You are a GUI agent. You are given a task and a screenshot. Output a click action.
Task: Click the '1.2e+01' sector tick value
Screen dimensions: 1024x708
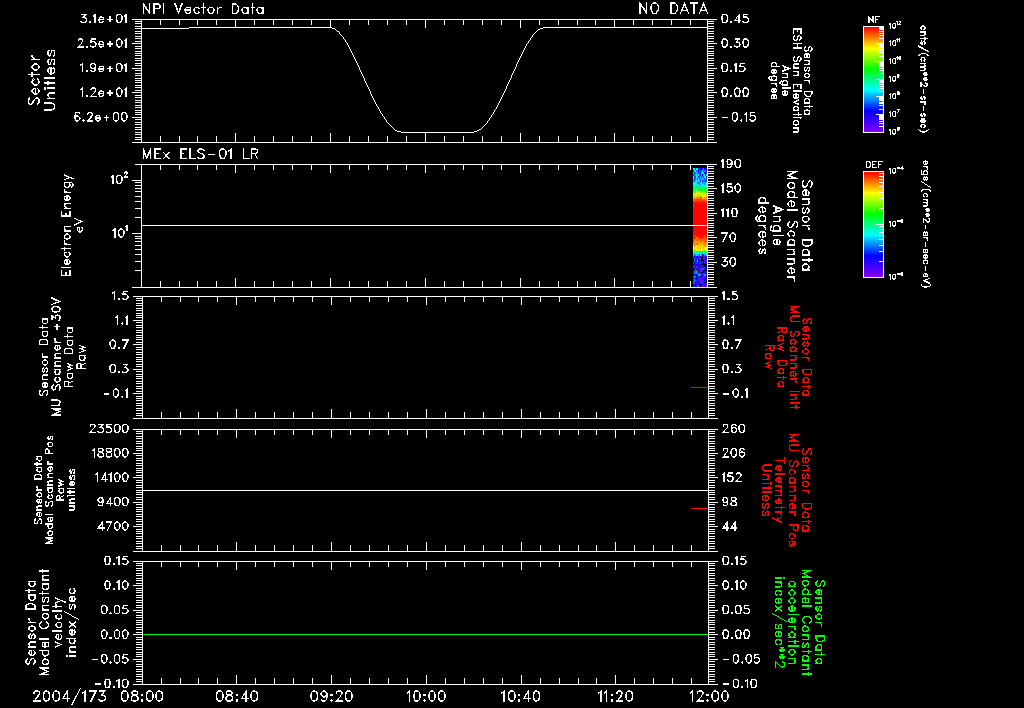point(103,93)
